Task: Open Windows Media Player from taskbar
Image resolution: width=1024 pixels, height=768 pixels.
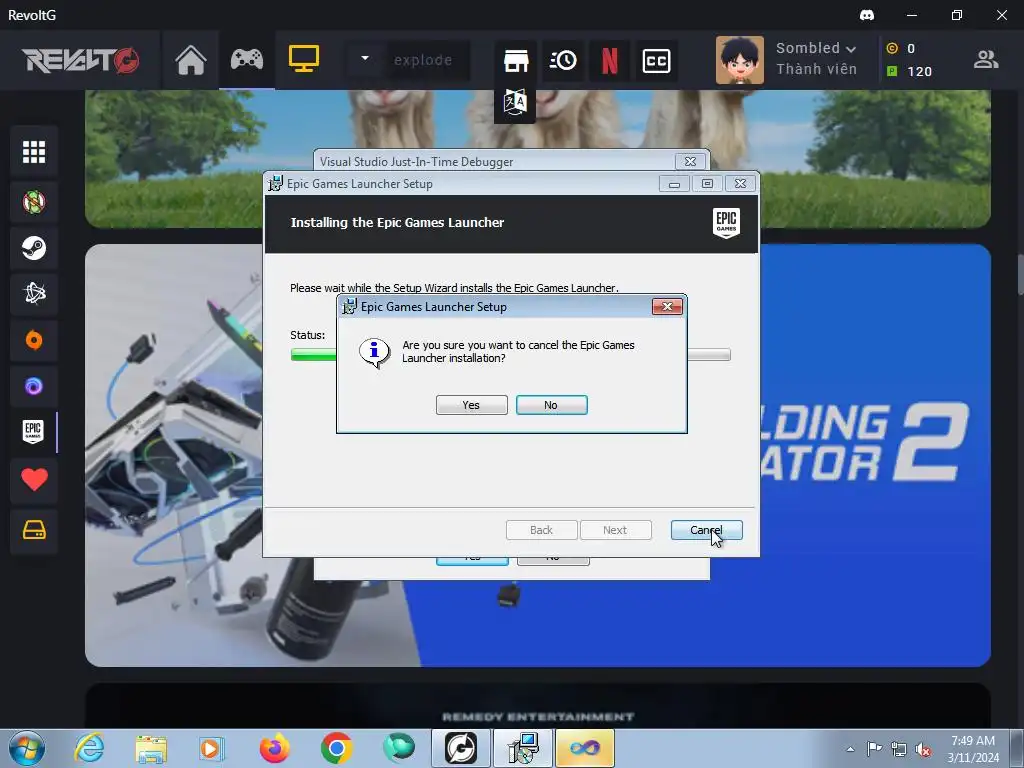Action: 211,748
